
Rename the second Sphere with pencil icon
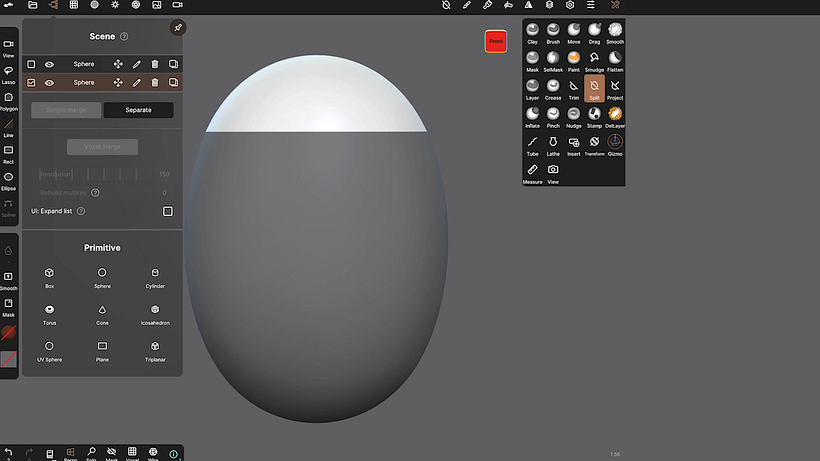[x=136, y=83]
